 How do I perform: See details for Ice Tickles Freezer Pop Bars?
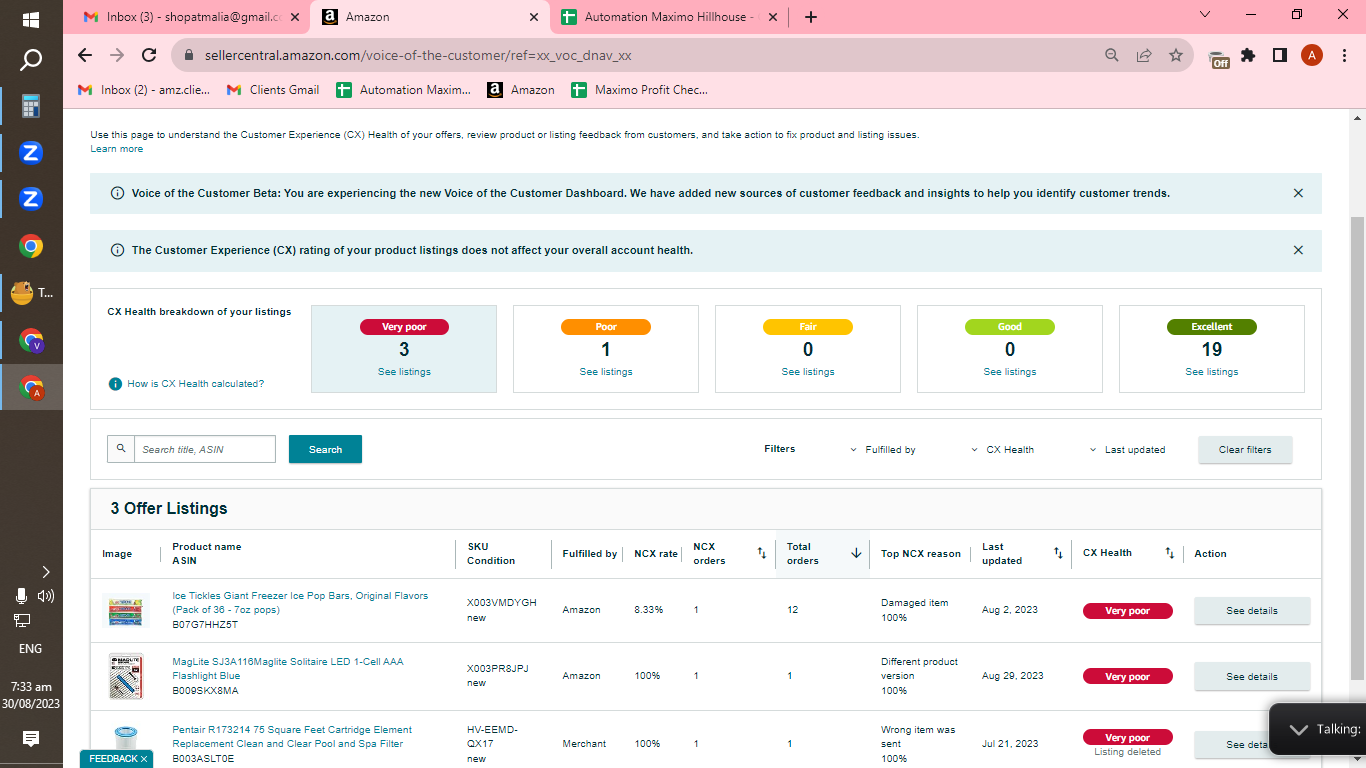tap(1252, 611)
